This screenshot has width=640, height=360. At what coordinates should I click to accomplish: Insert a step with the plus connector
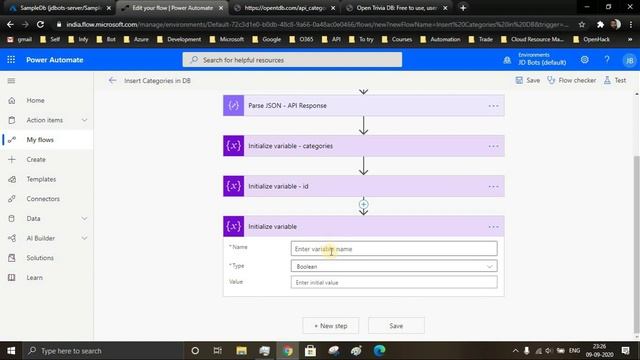coord(363,204)
